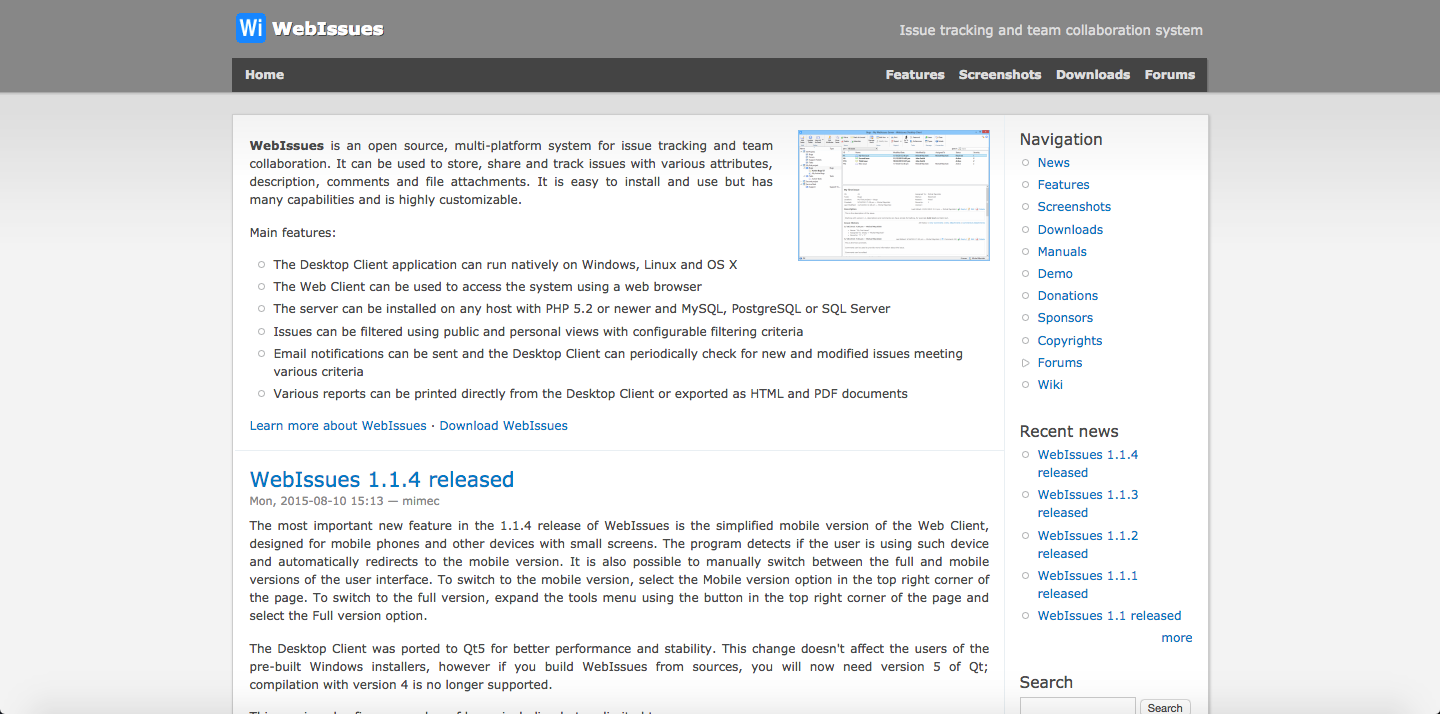
Task: Open Manuals in the sidebar navigation
Action: coord(1061,252)
